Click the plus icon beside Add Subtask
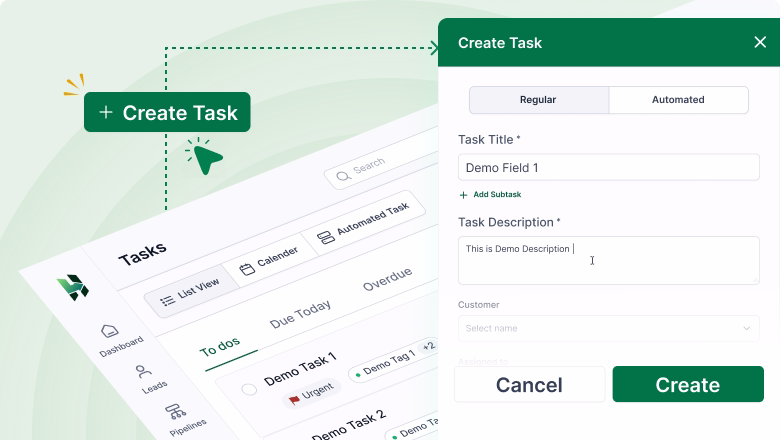780x440 pixels. coord(463,195)
